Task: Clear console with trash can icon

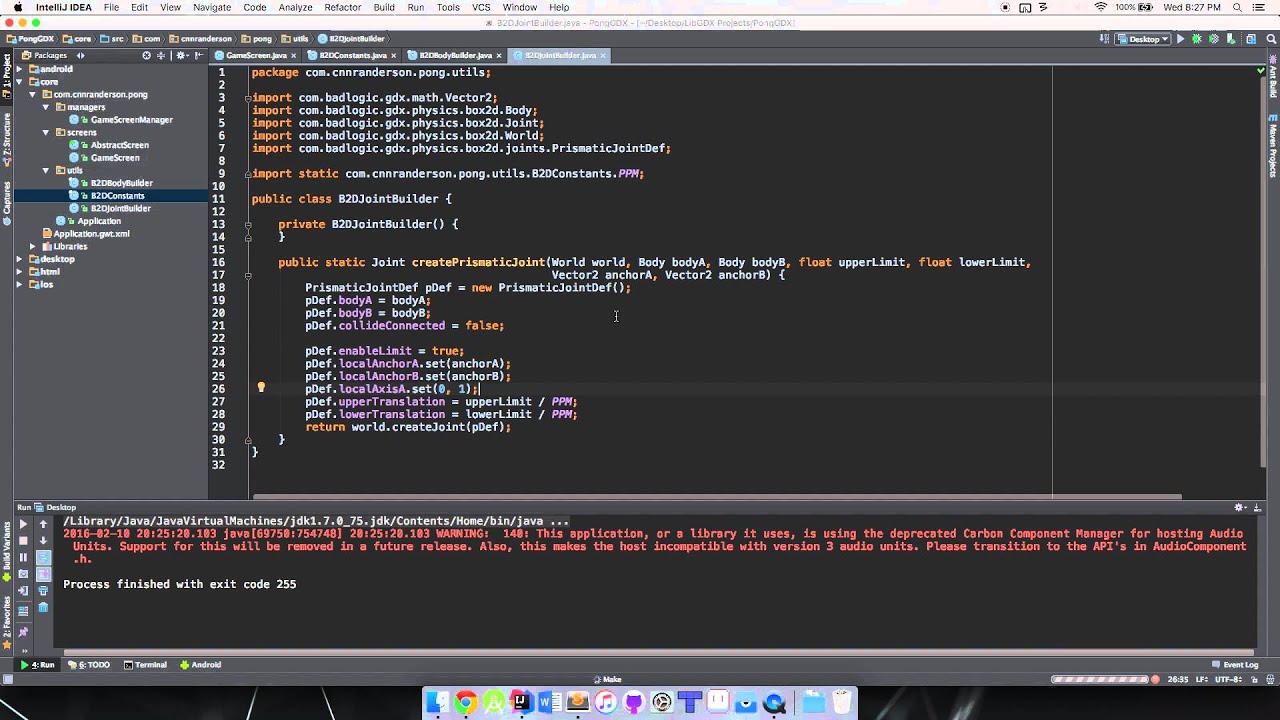Action: 43,607
